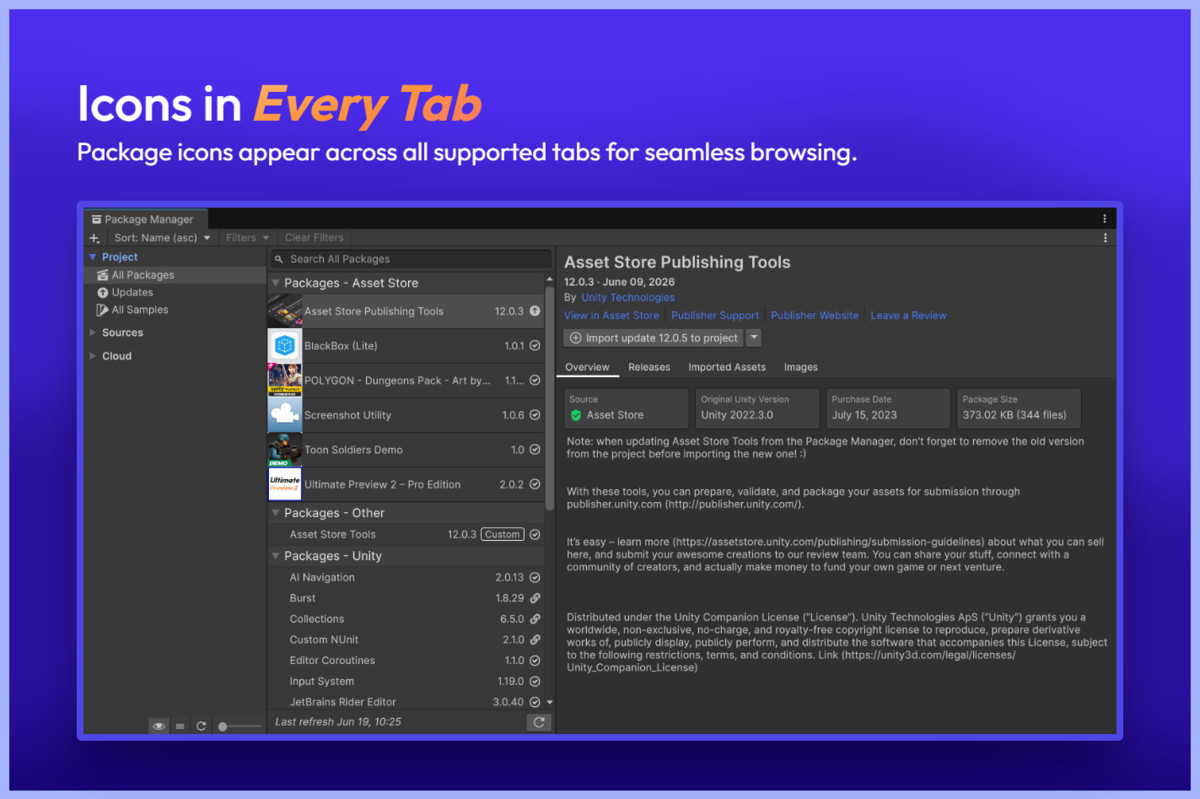Open the Filters dropdown
The height and width of the screenshot is (799, 1200).
click(247, 238)
